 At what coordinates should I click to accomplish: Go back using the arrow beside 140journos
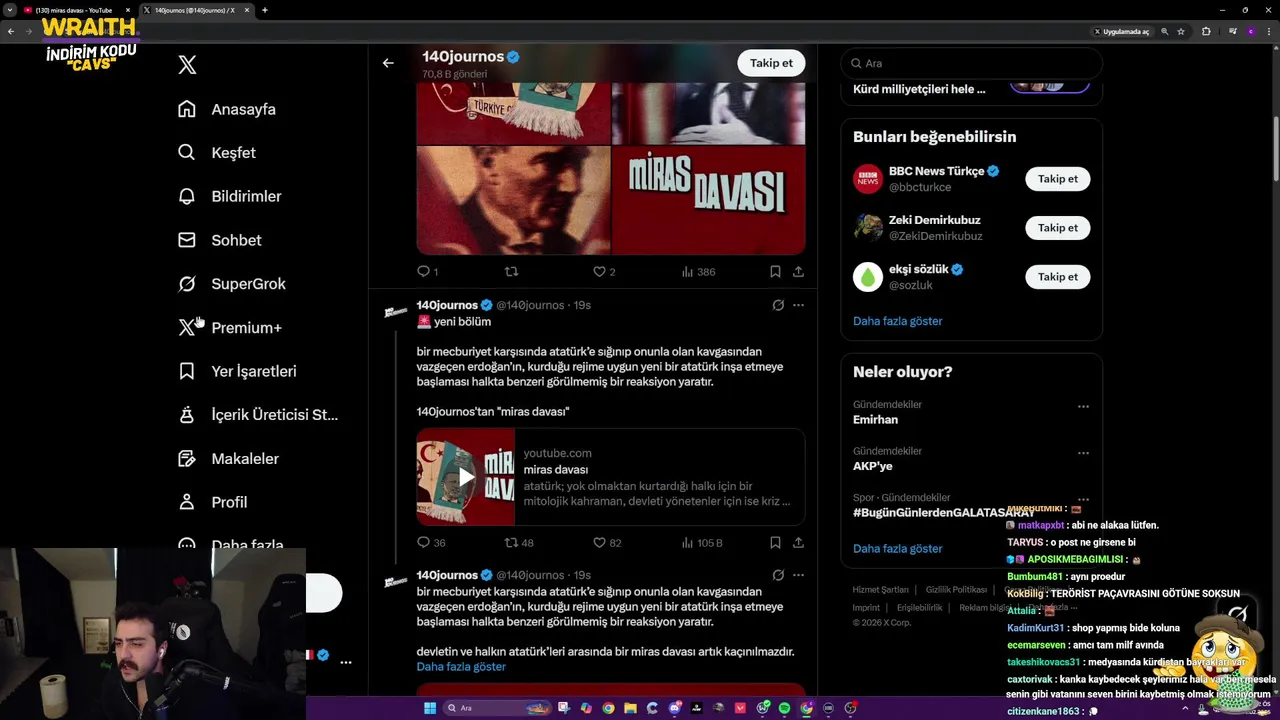point(388,63)
